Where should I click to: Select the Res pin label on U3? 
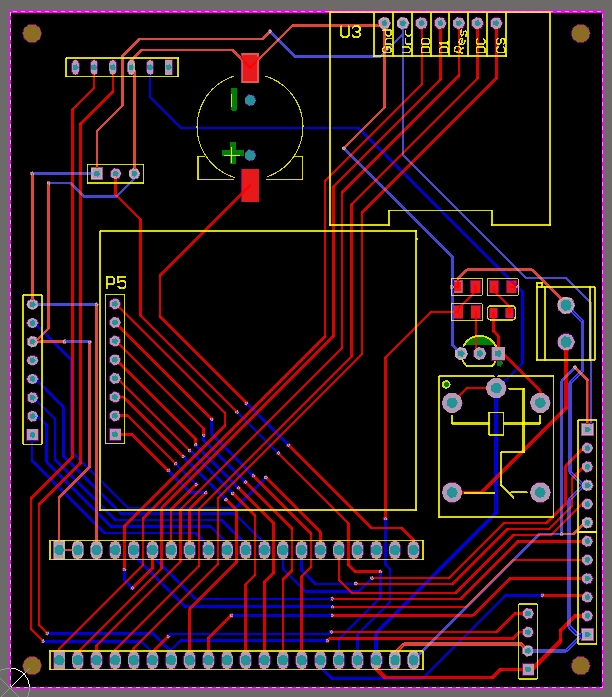point(461,42)
